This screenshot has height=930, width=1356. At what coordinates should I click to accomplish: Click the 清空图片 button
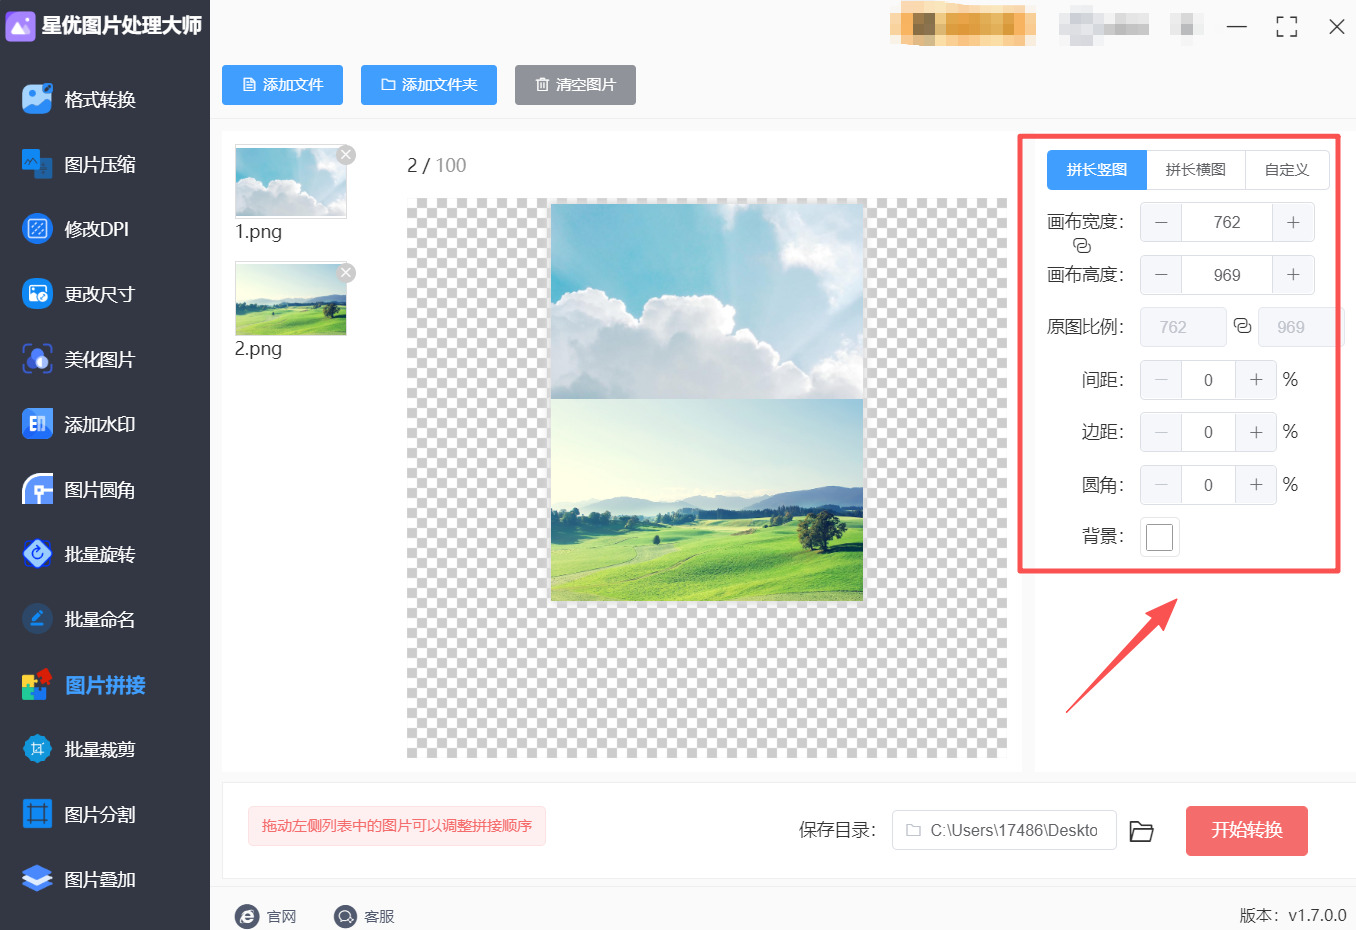coord(575,85)
